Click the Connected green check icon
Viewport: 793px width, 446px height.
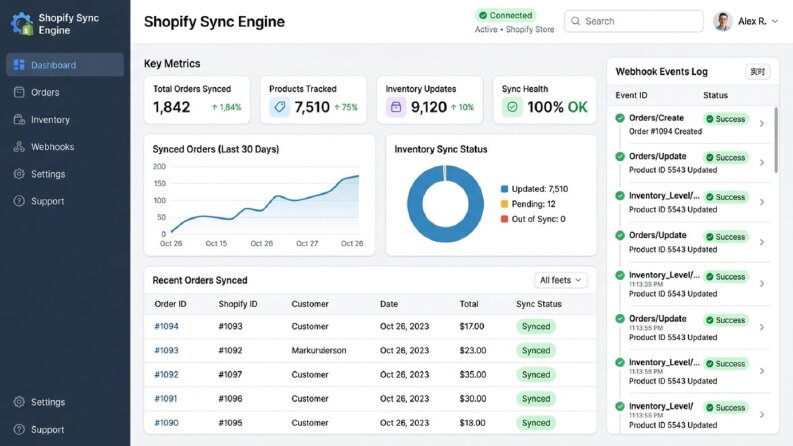point(483,15)
